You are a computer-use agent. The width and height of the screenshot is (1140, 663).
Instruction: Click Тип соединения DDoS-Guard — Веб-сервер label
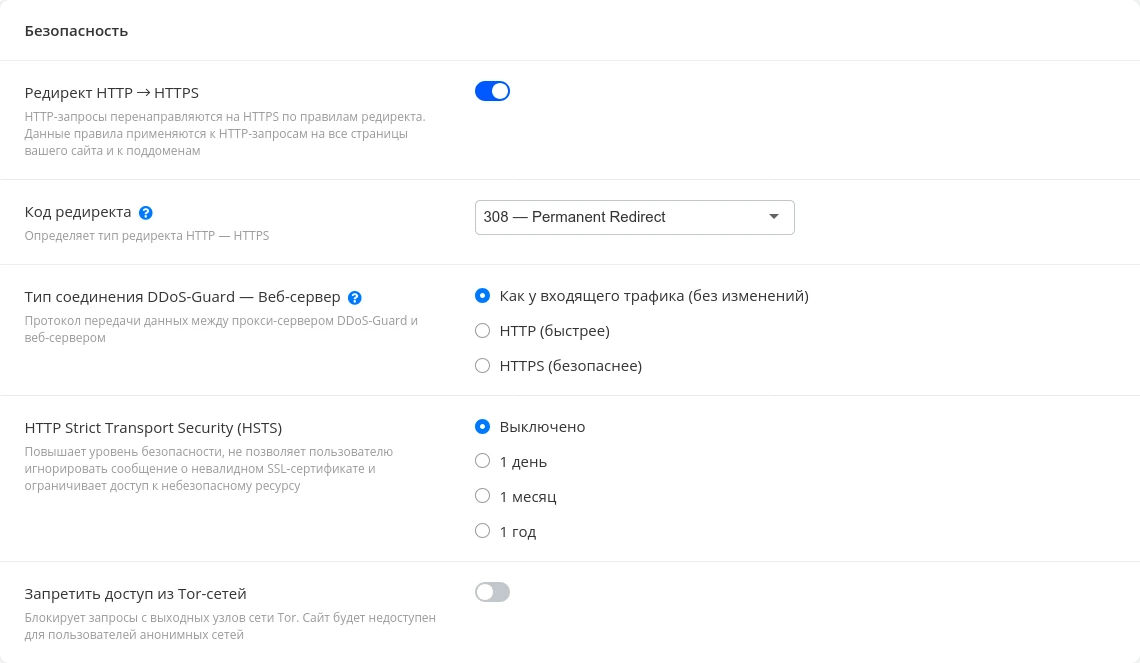pyautogui.click(x=182, y=297)
